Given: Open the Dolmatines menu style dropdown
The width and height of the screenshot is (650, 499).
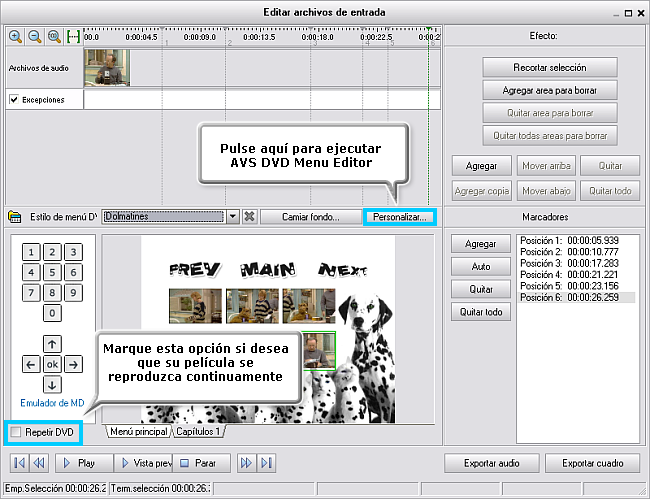Looking at the screenshot, I should (233, 216).
